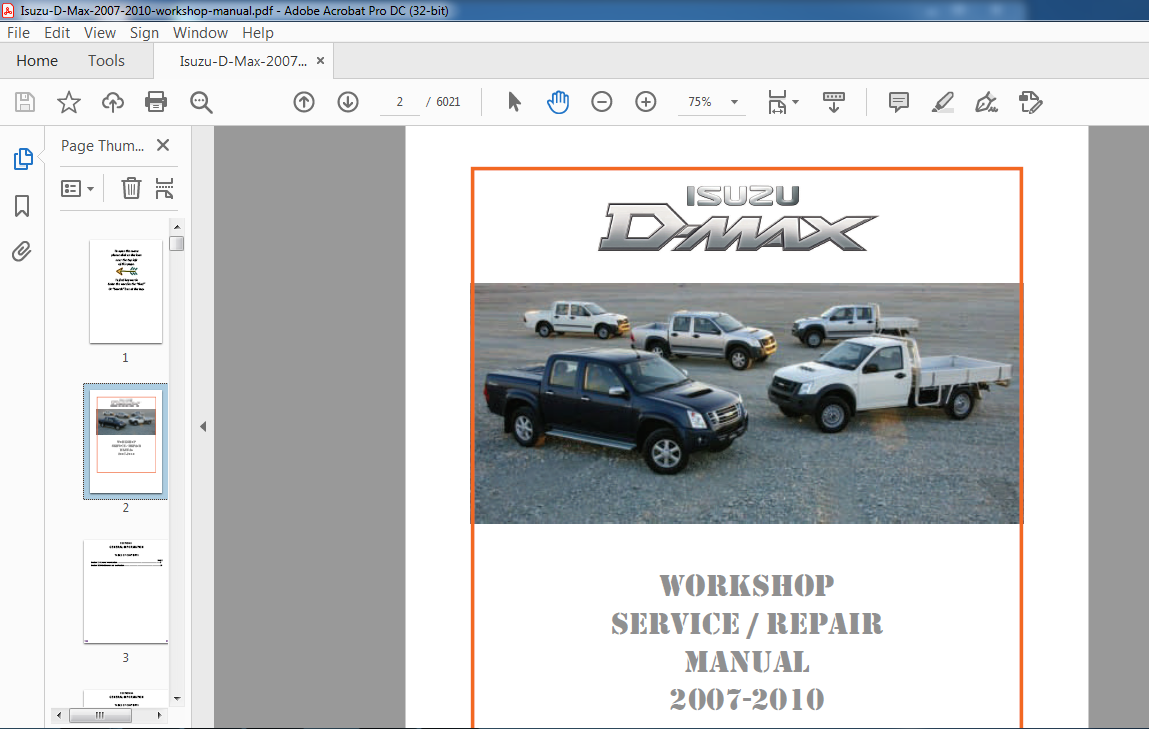Switch to the Tools tab
Image resolution: width=1149 pixels, height=729 pixels.
[x=106, y=61]
